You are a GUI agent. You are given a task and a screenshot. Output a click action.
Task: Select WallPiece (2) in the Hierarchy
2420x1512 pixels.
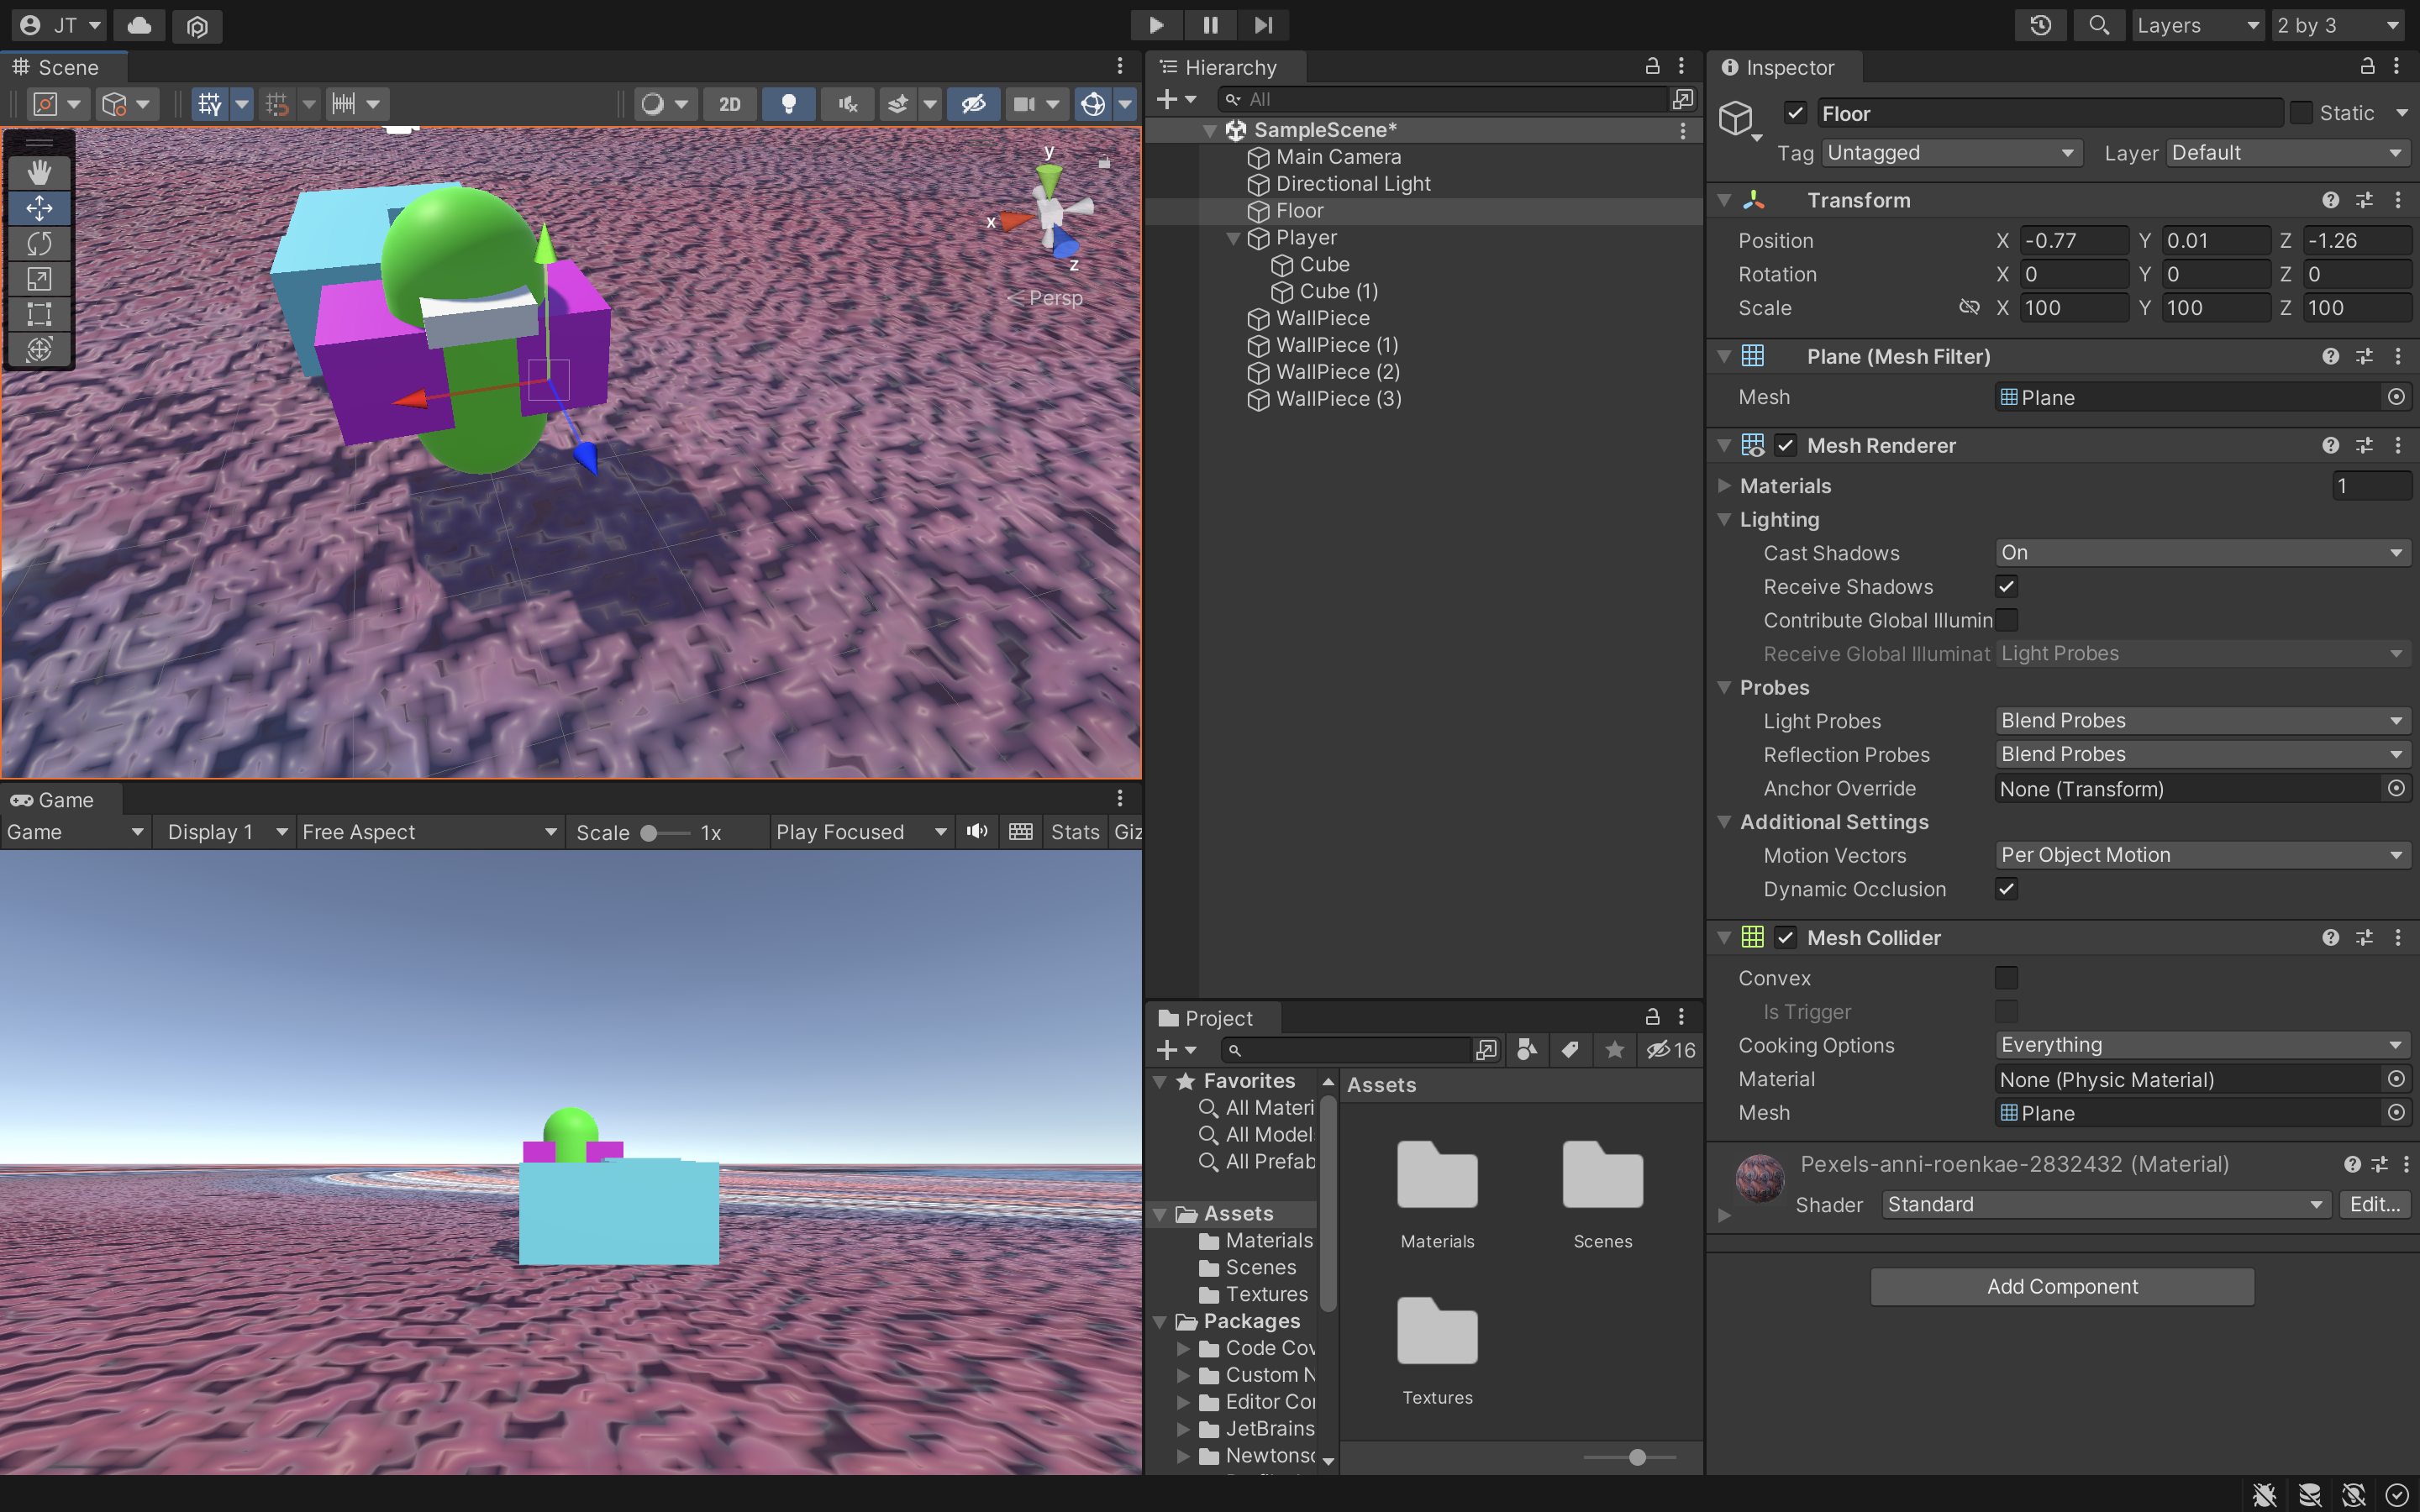[1337, 372]
